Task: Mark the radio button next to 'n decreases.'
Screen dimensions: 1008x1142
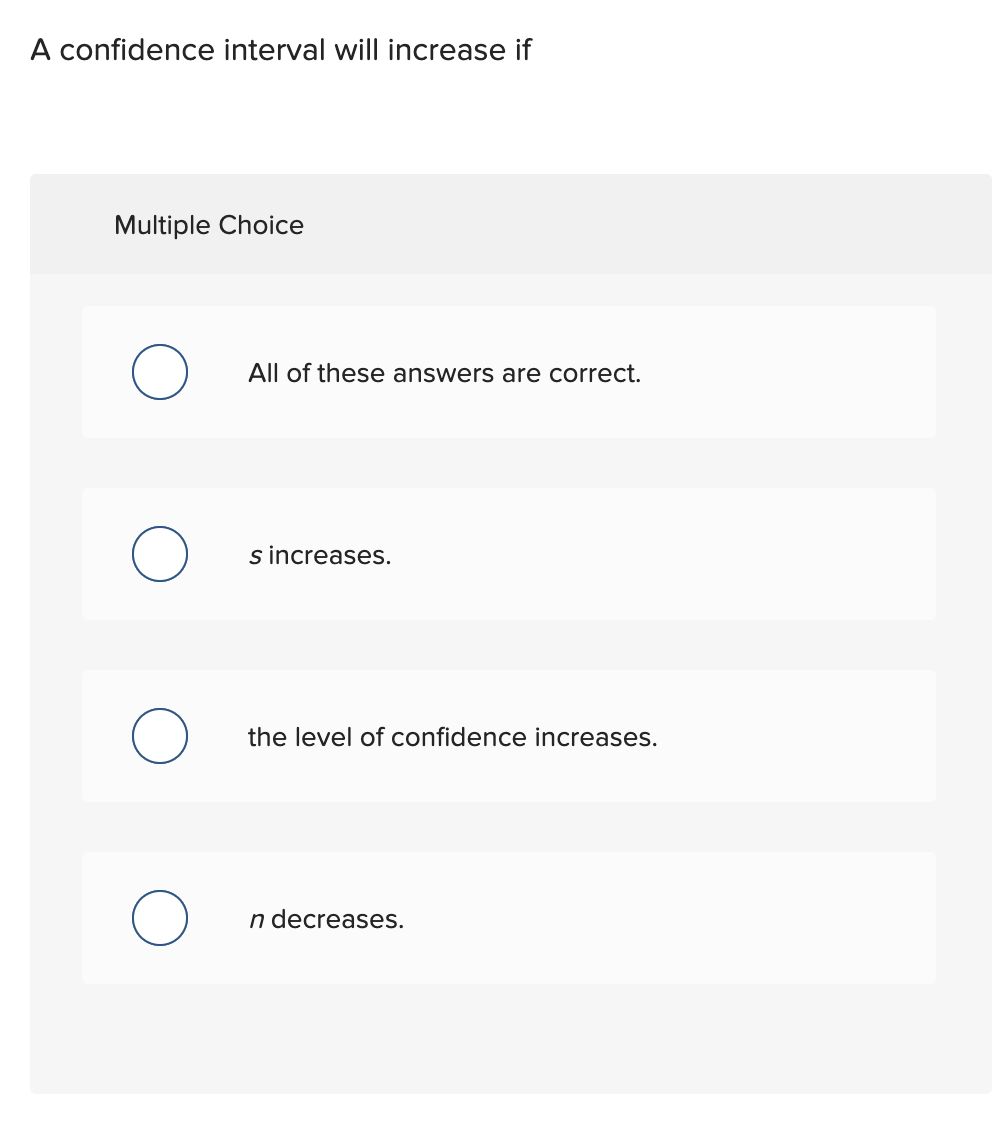Action: [x=159, y=917]
